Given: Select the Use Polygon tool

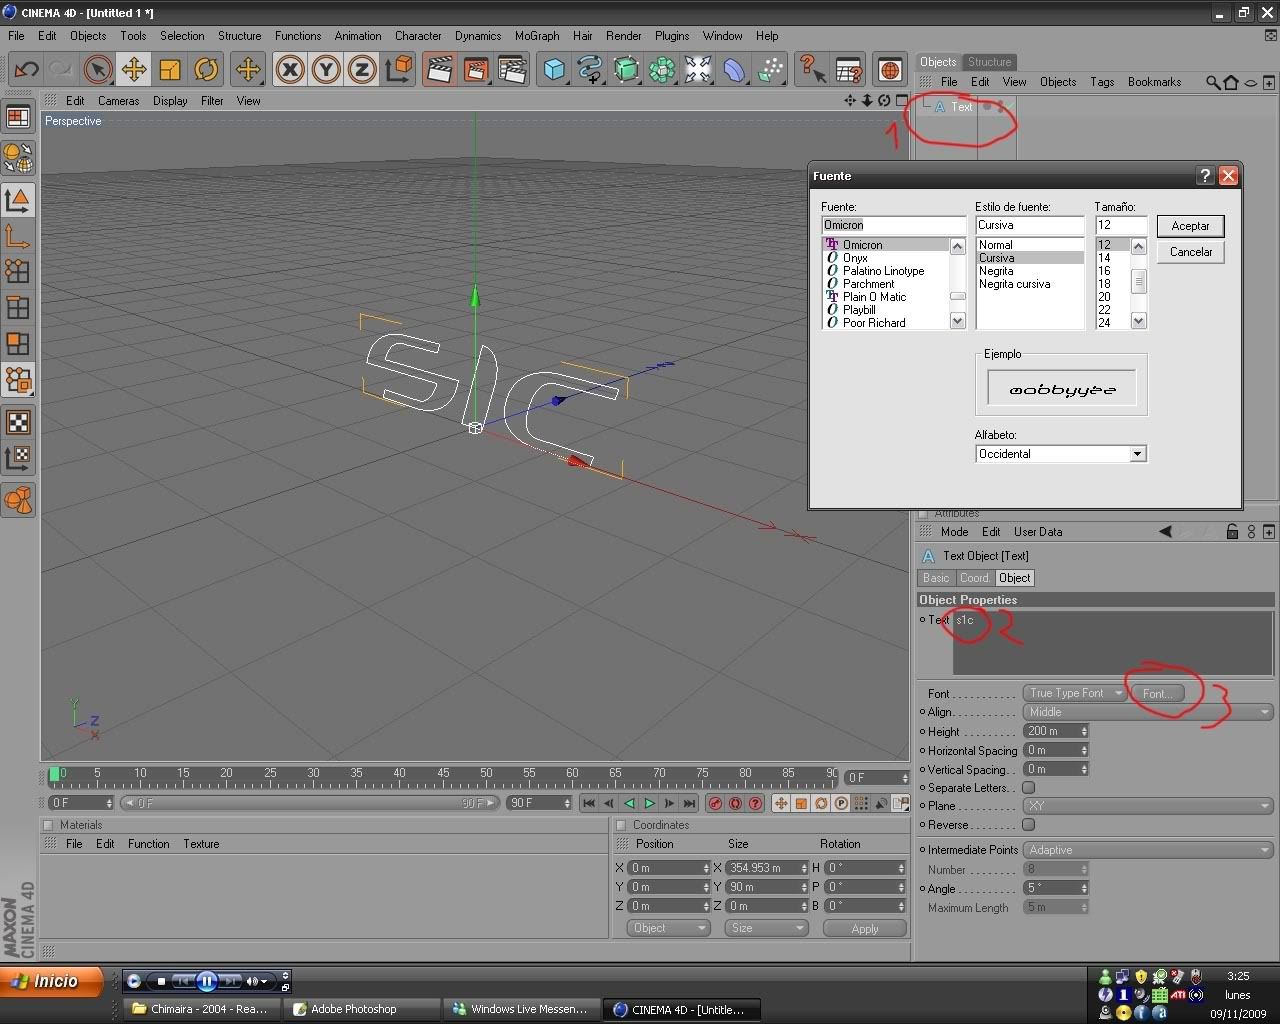Looking at the screenshot, I should tap(18, 344).
